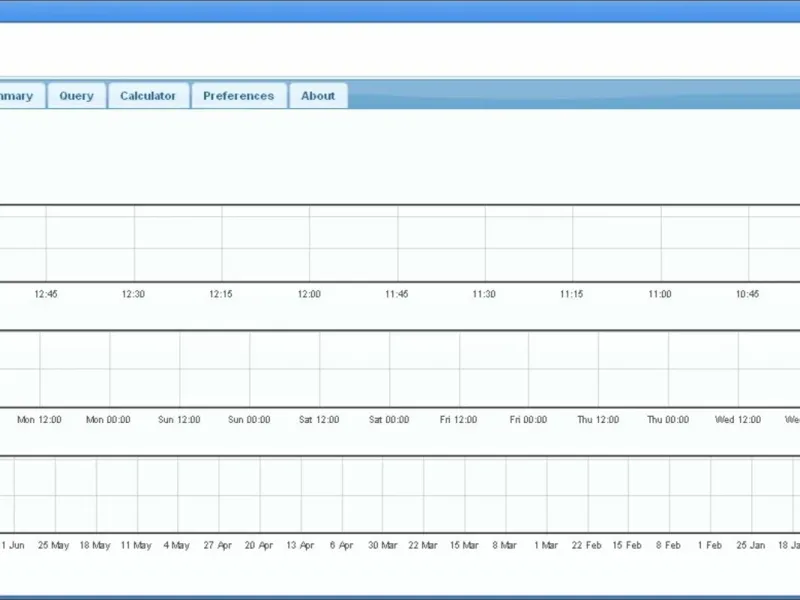Screen dimensions: 800x600
Task: Click the 1 Mar date label
Action: click(546, 545)
